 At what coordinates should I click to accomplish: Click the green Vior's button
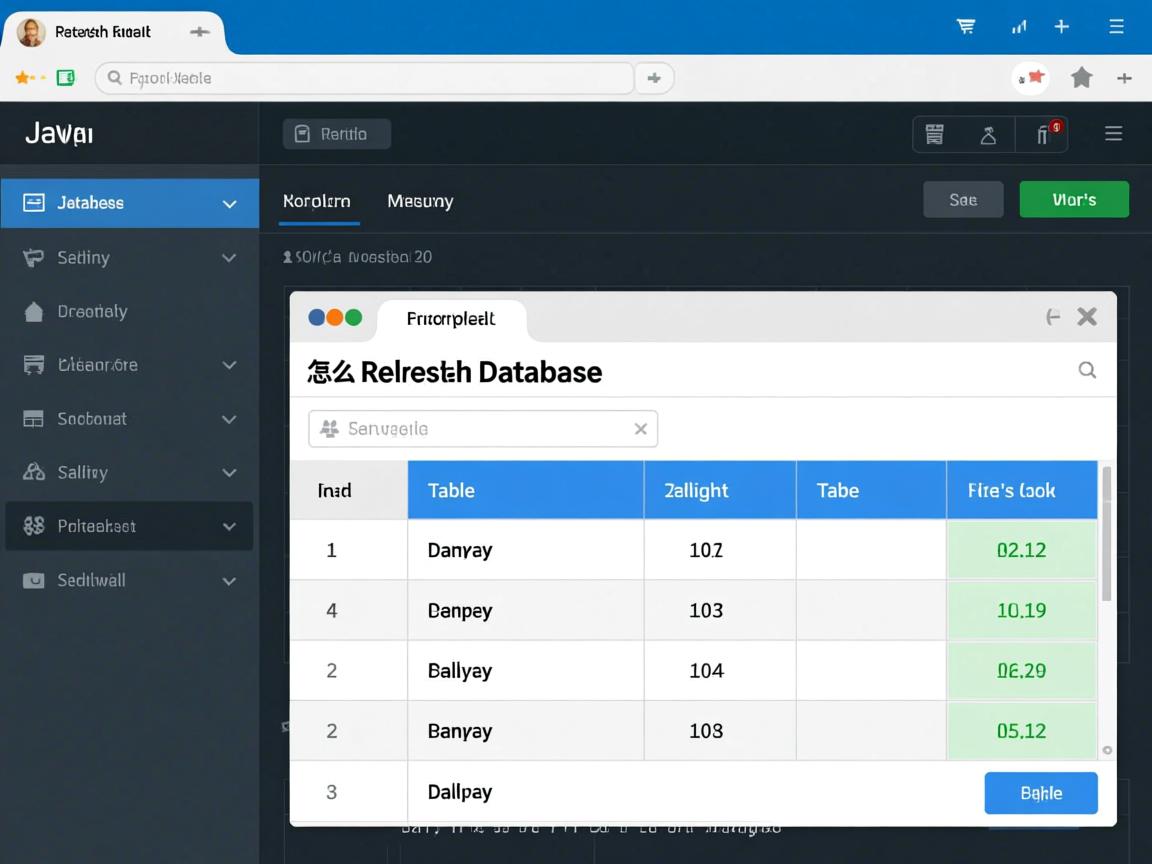click(x=1074, y=200)
